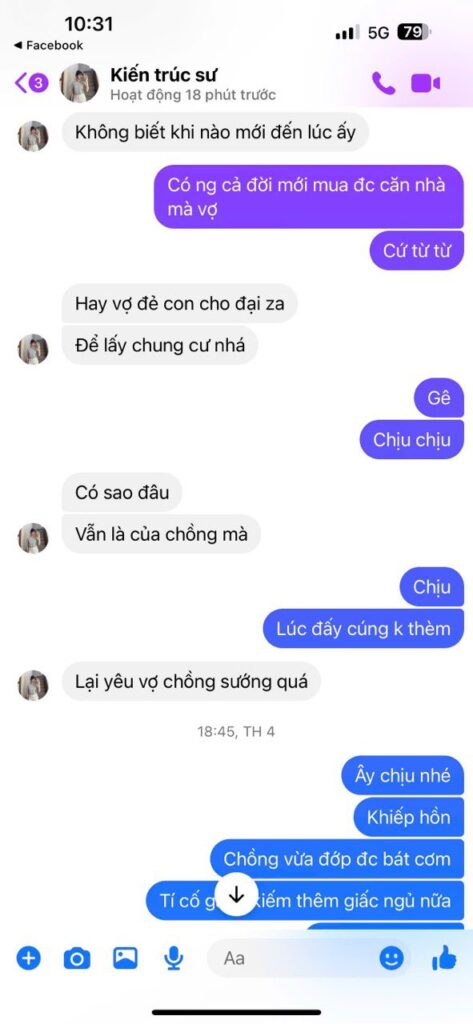The image size is (473, 1024).
Task: Tap the message "Cứ từ từ"
Action: tap(417, 251)
